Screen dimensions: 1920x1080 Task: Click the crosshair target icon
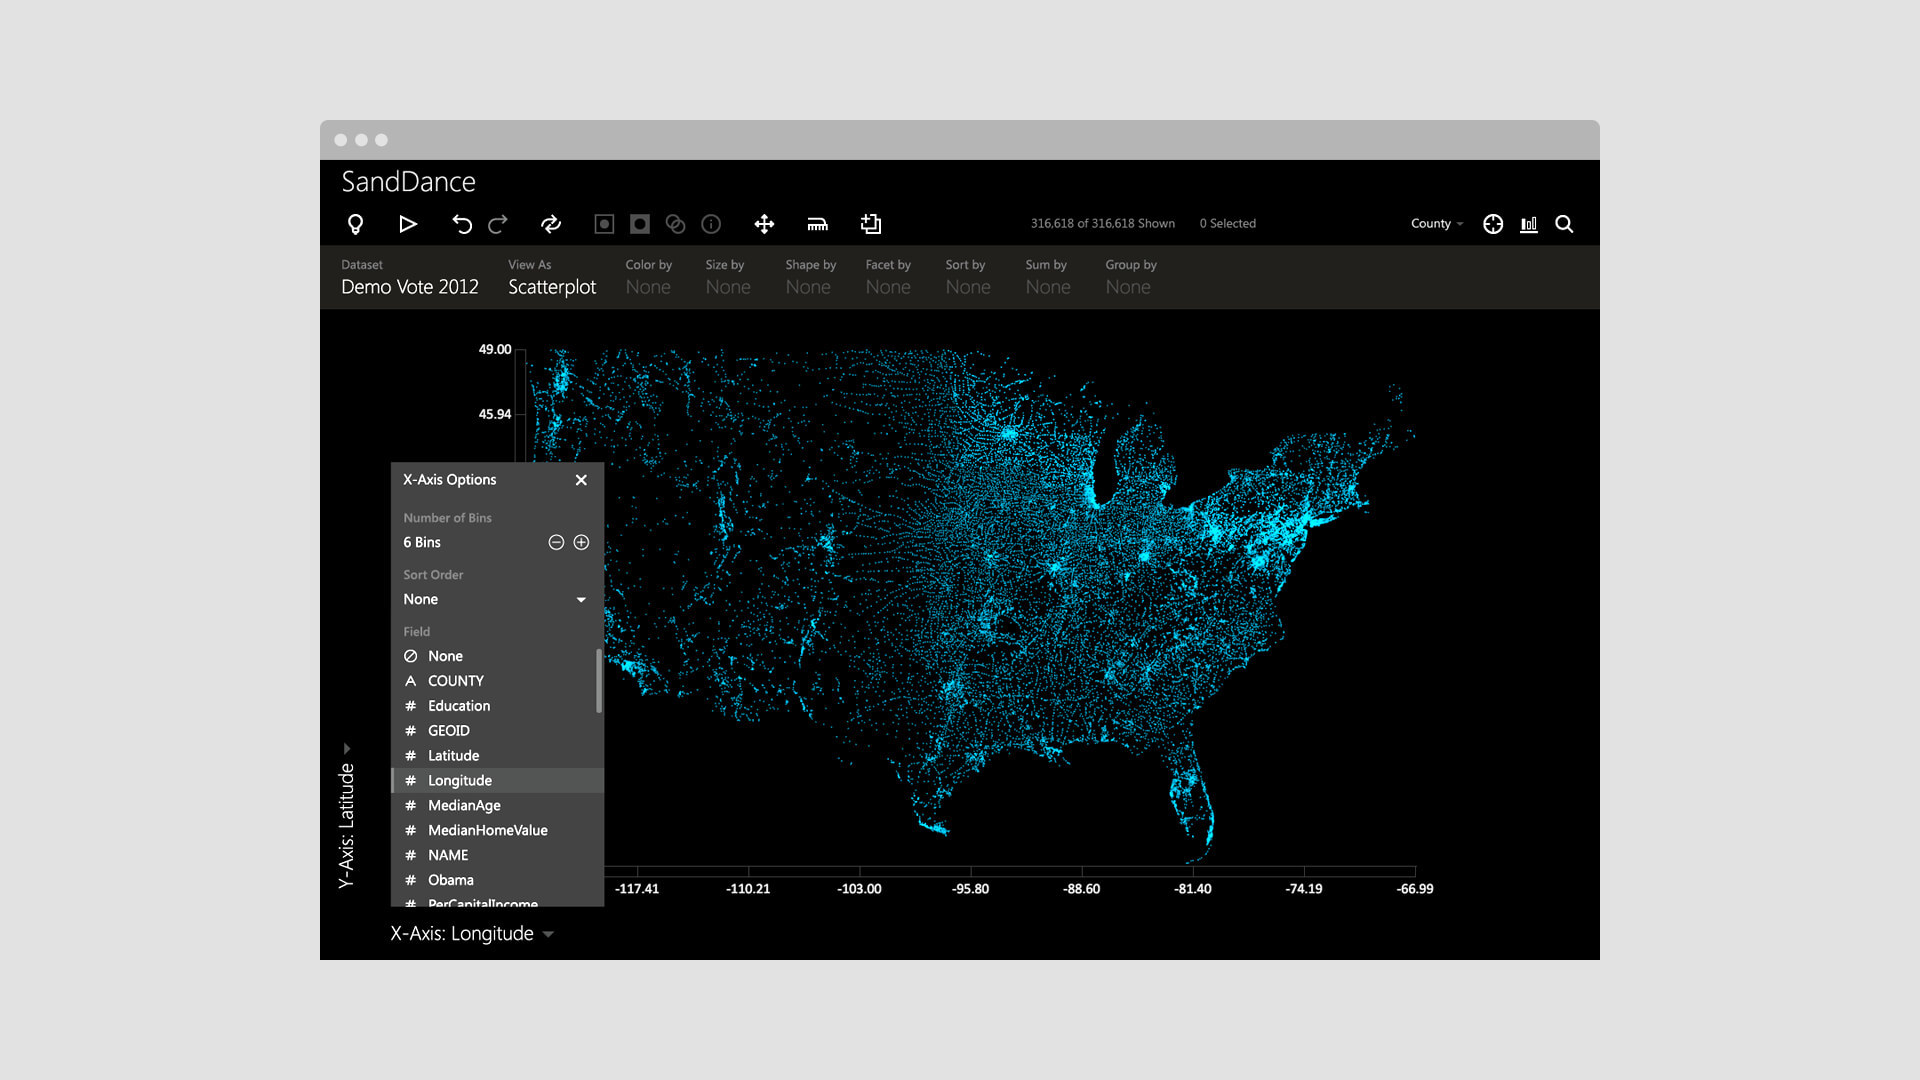1493,224
